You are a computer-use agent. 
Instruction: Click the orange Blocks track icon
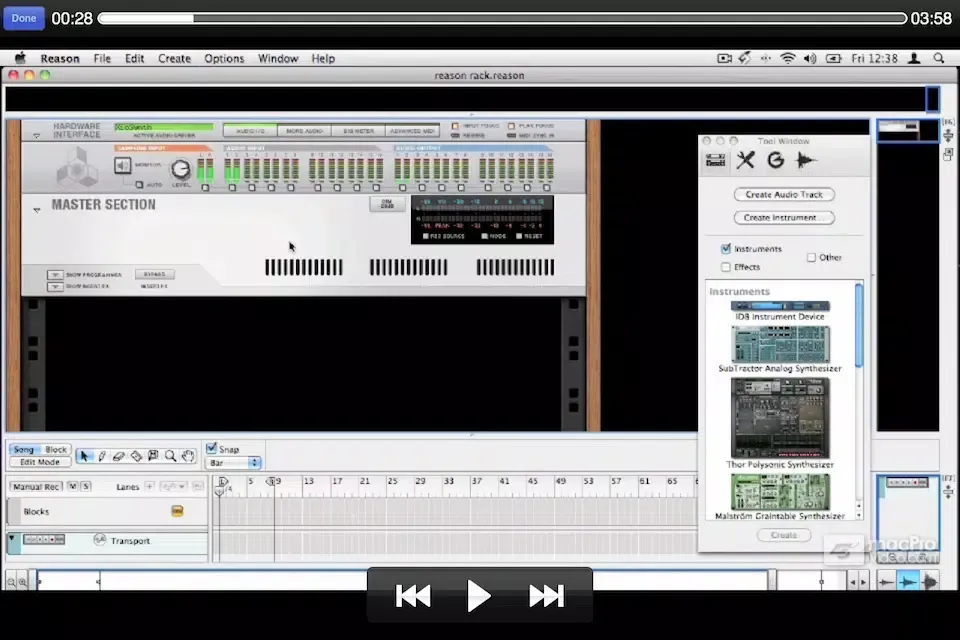(x=177, y=511)
